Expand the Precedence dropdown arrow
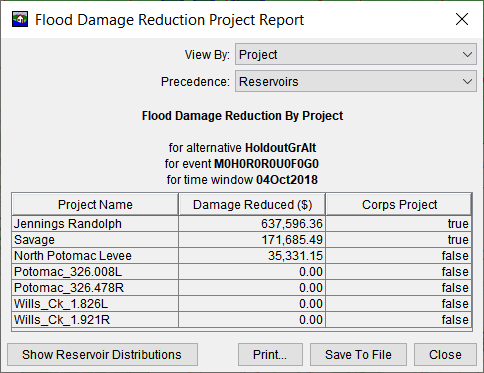Image resolution: width=484 pixels, height=373 pixels. coord(467,81)
